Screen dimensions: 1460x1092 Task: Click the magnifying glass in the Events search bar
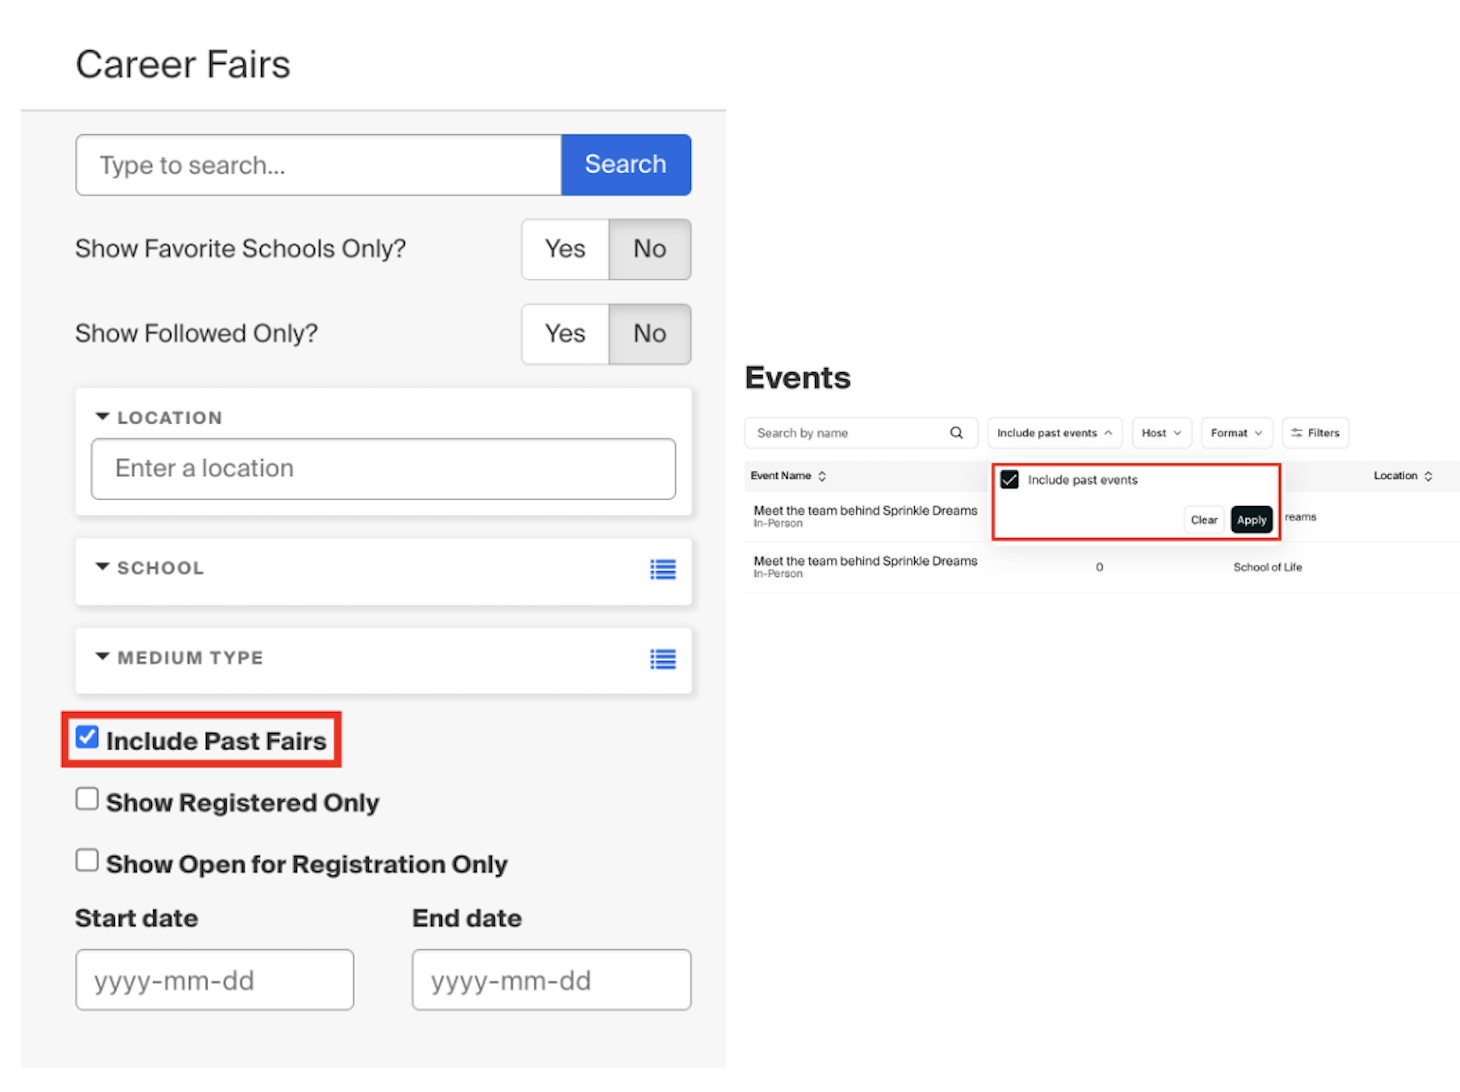(957, 432)
